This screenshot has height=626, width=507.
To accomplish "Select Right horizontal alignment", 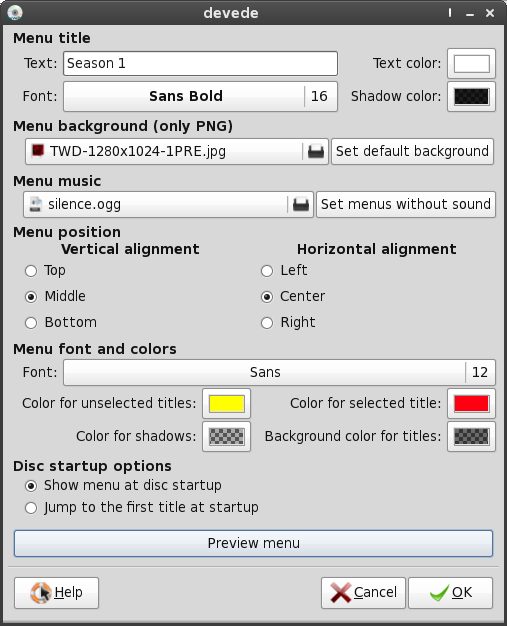I will (267, 323).
